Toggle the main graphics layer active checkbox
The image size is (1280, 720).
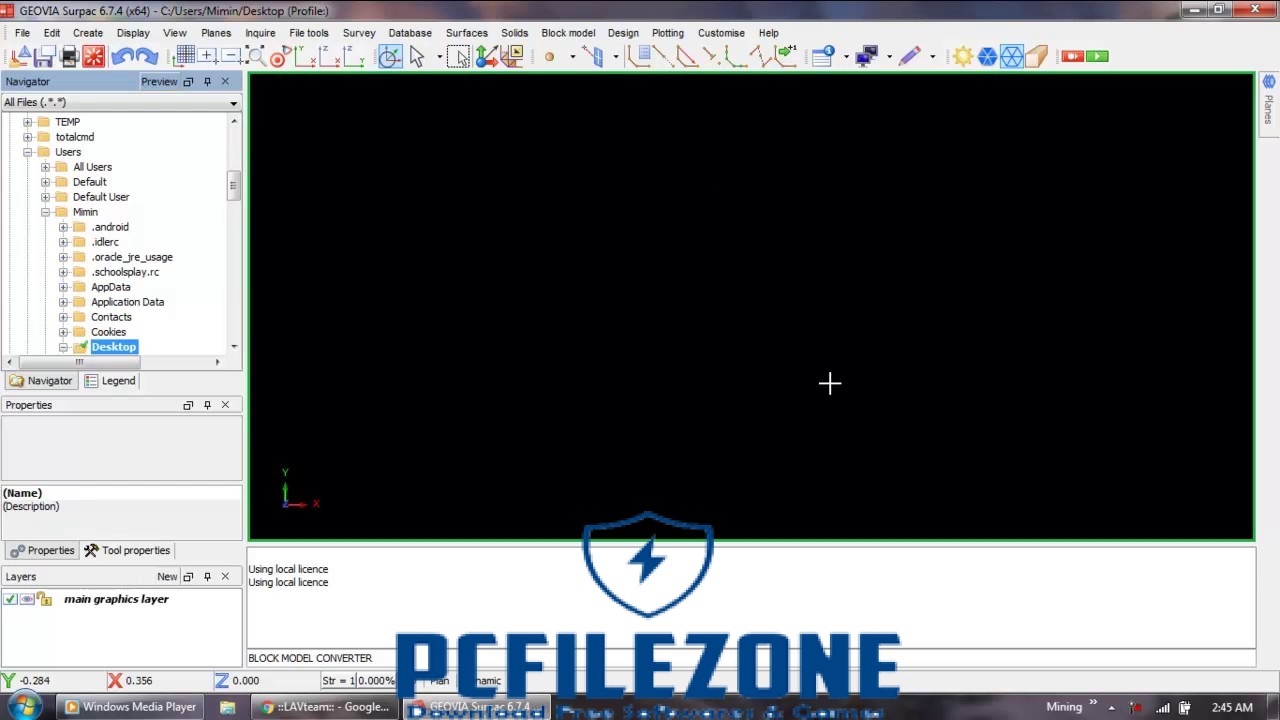10,599
